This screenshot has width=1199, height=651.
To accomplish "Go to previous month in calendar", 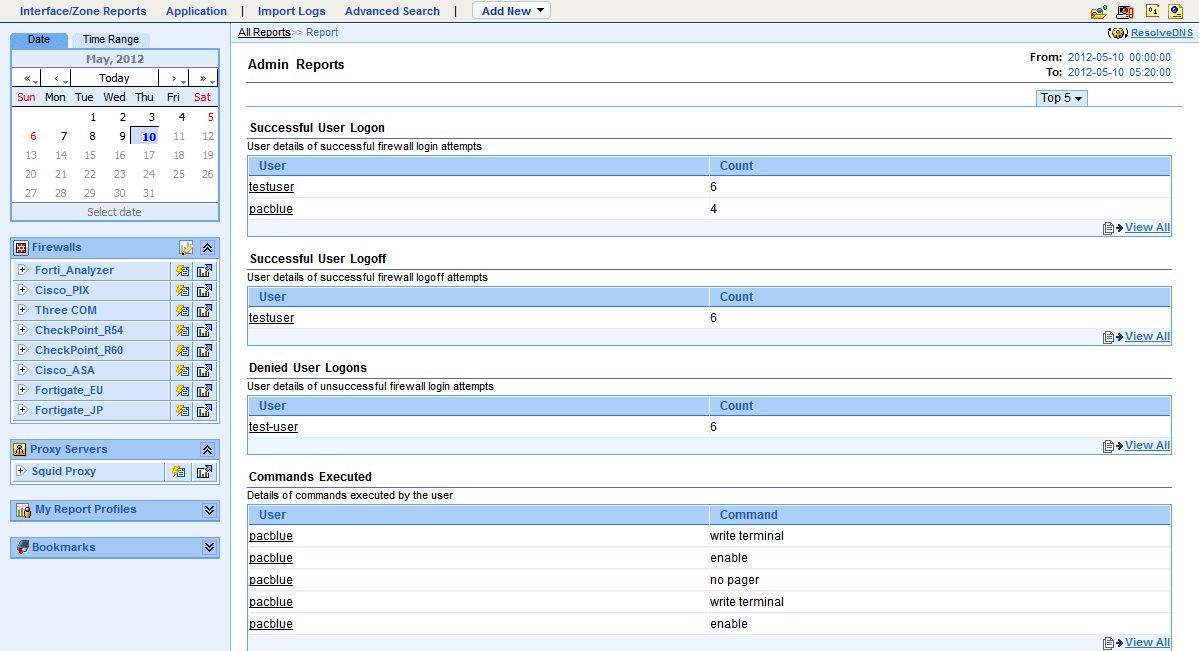I will (57, 77).
